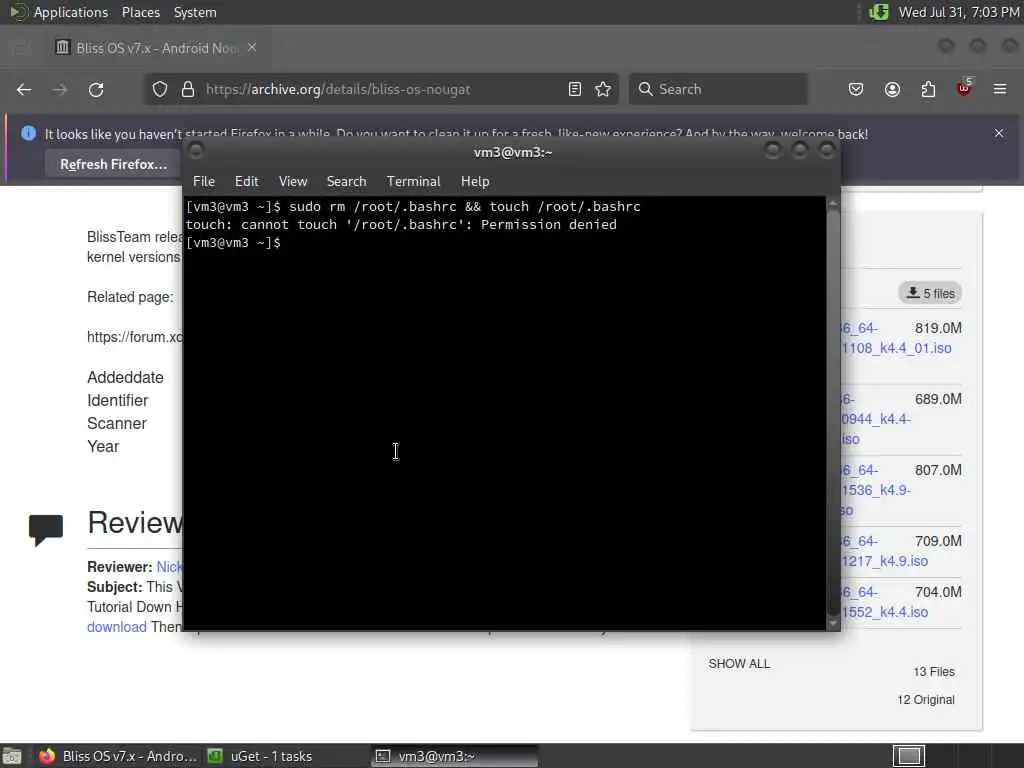Screen dimensions: 1024x768
Task: Open the Places panel menu
Action: pos(140,12)
